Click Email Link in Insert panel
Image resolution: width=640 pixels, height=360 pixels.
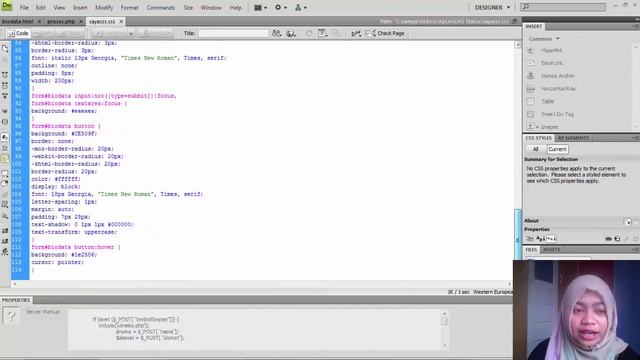(x=552, y=63)
